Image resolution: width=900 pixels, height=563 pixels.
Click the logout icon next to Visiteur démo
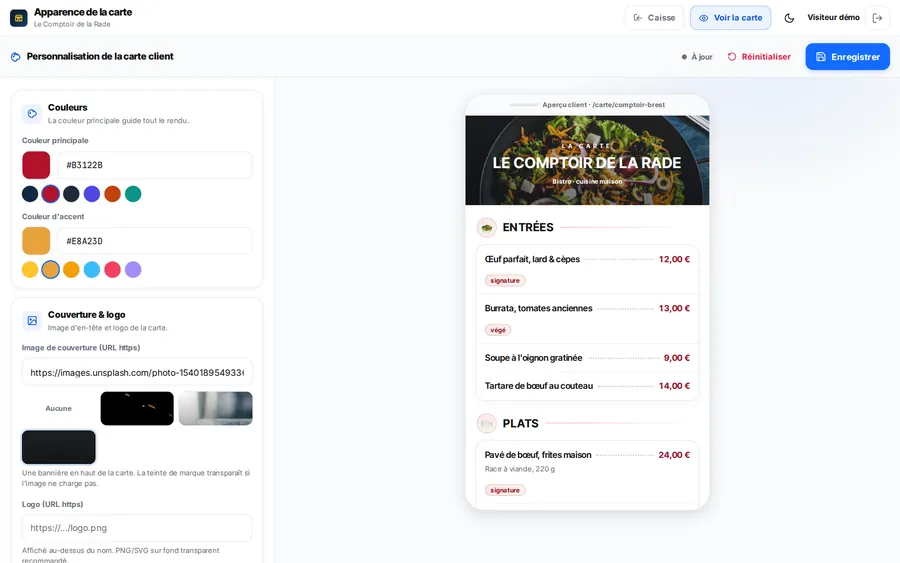[877, 18]
